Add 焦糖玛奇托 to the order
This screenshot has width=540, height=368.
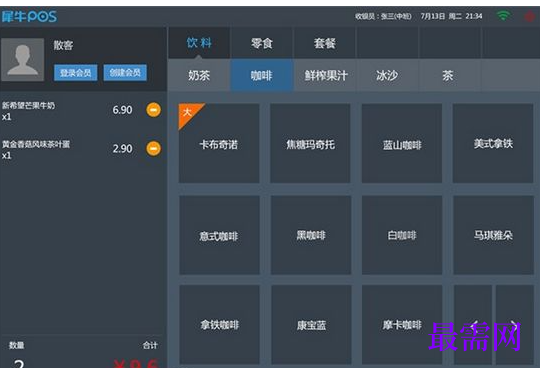tap(310, 143)
